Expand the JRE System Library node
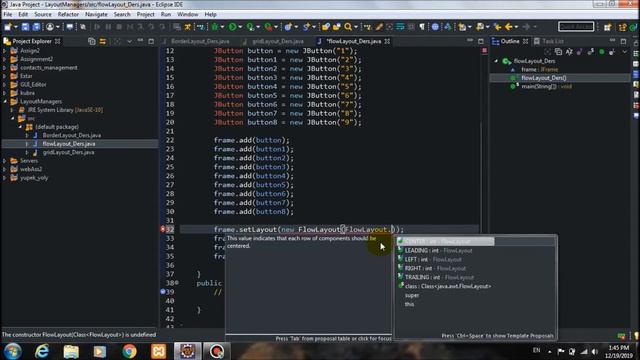 (x=12, y=110)
